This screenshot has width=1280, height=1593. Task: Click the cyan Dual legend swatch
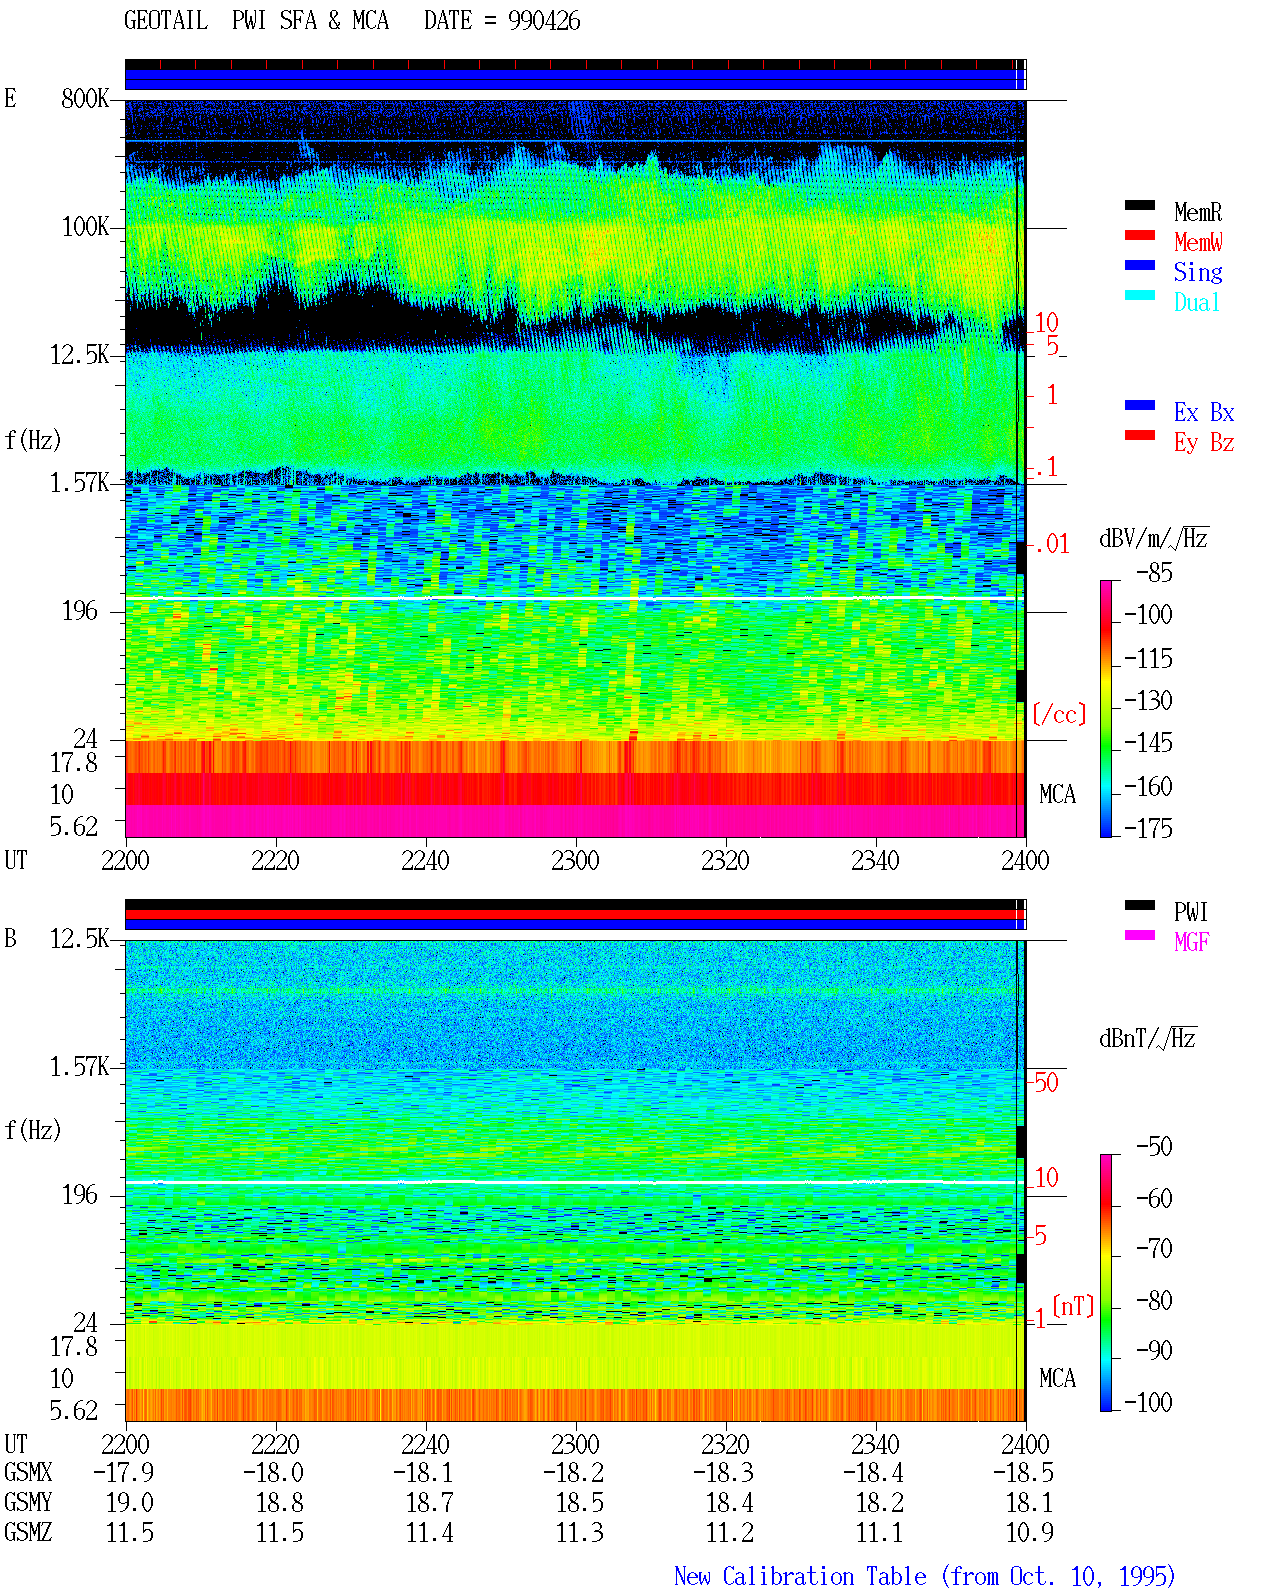1140,296
